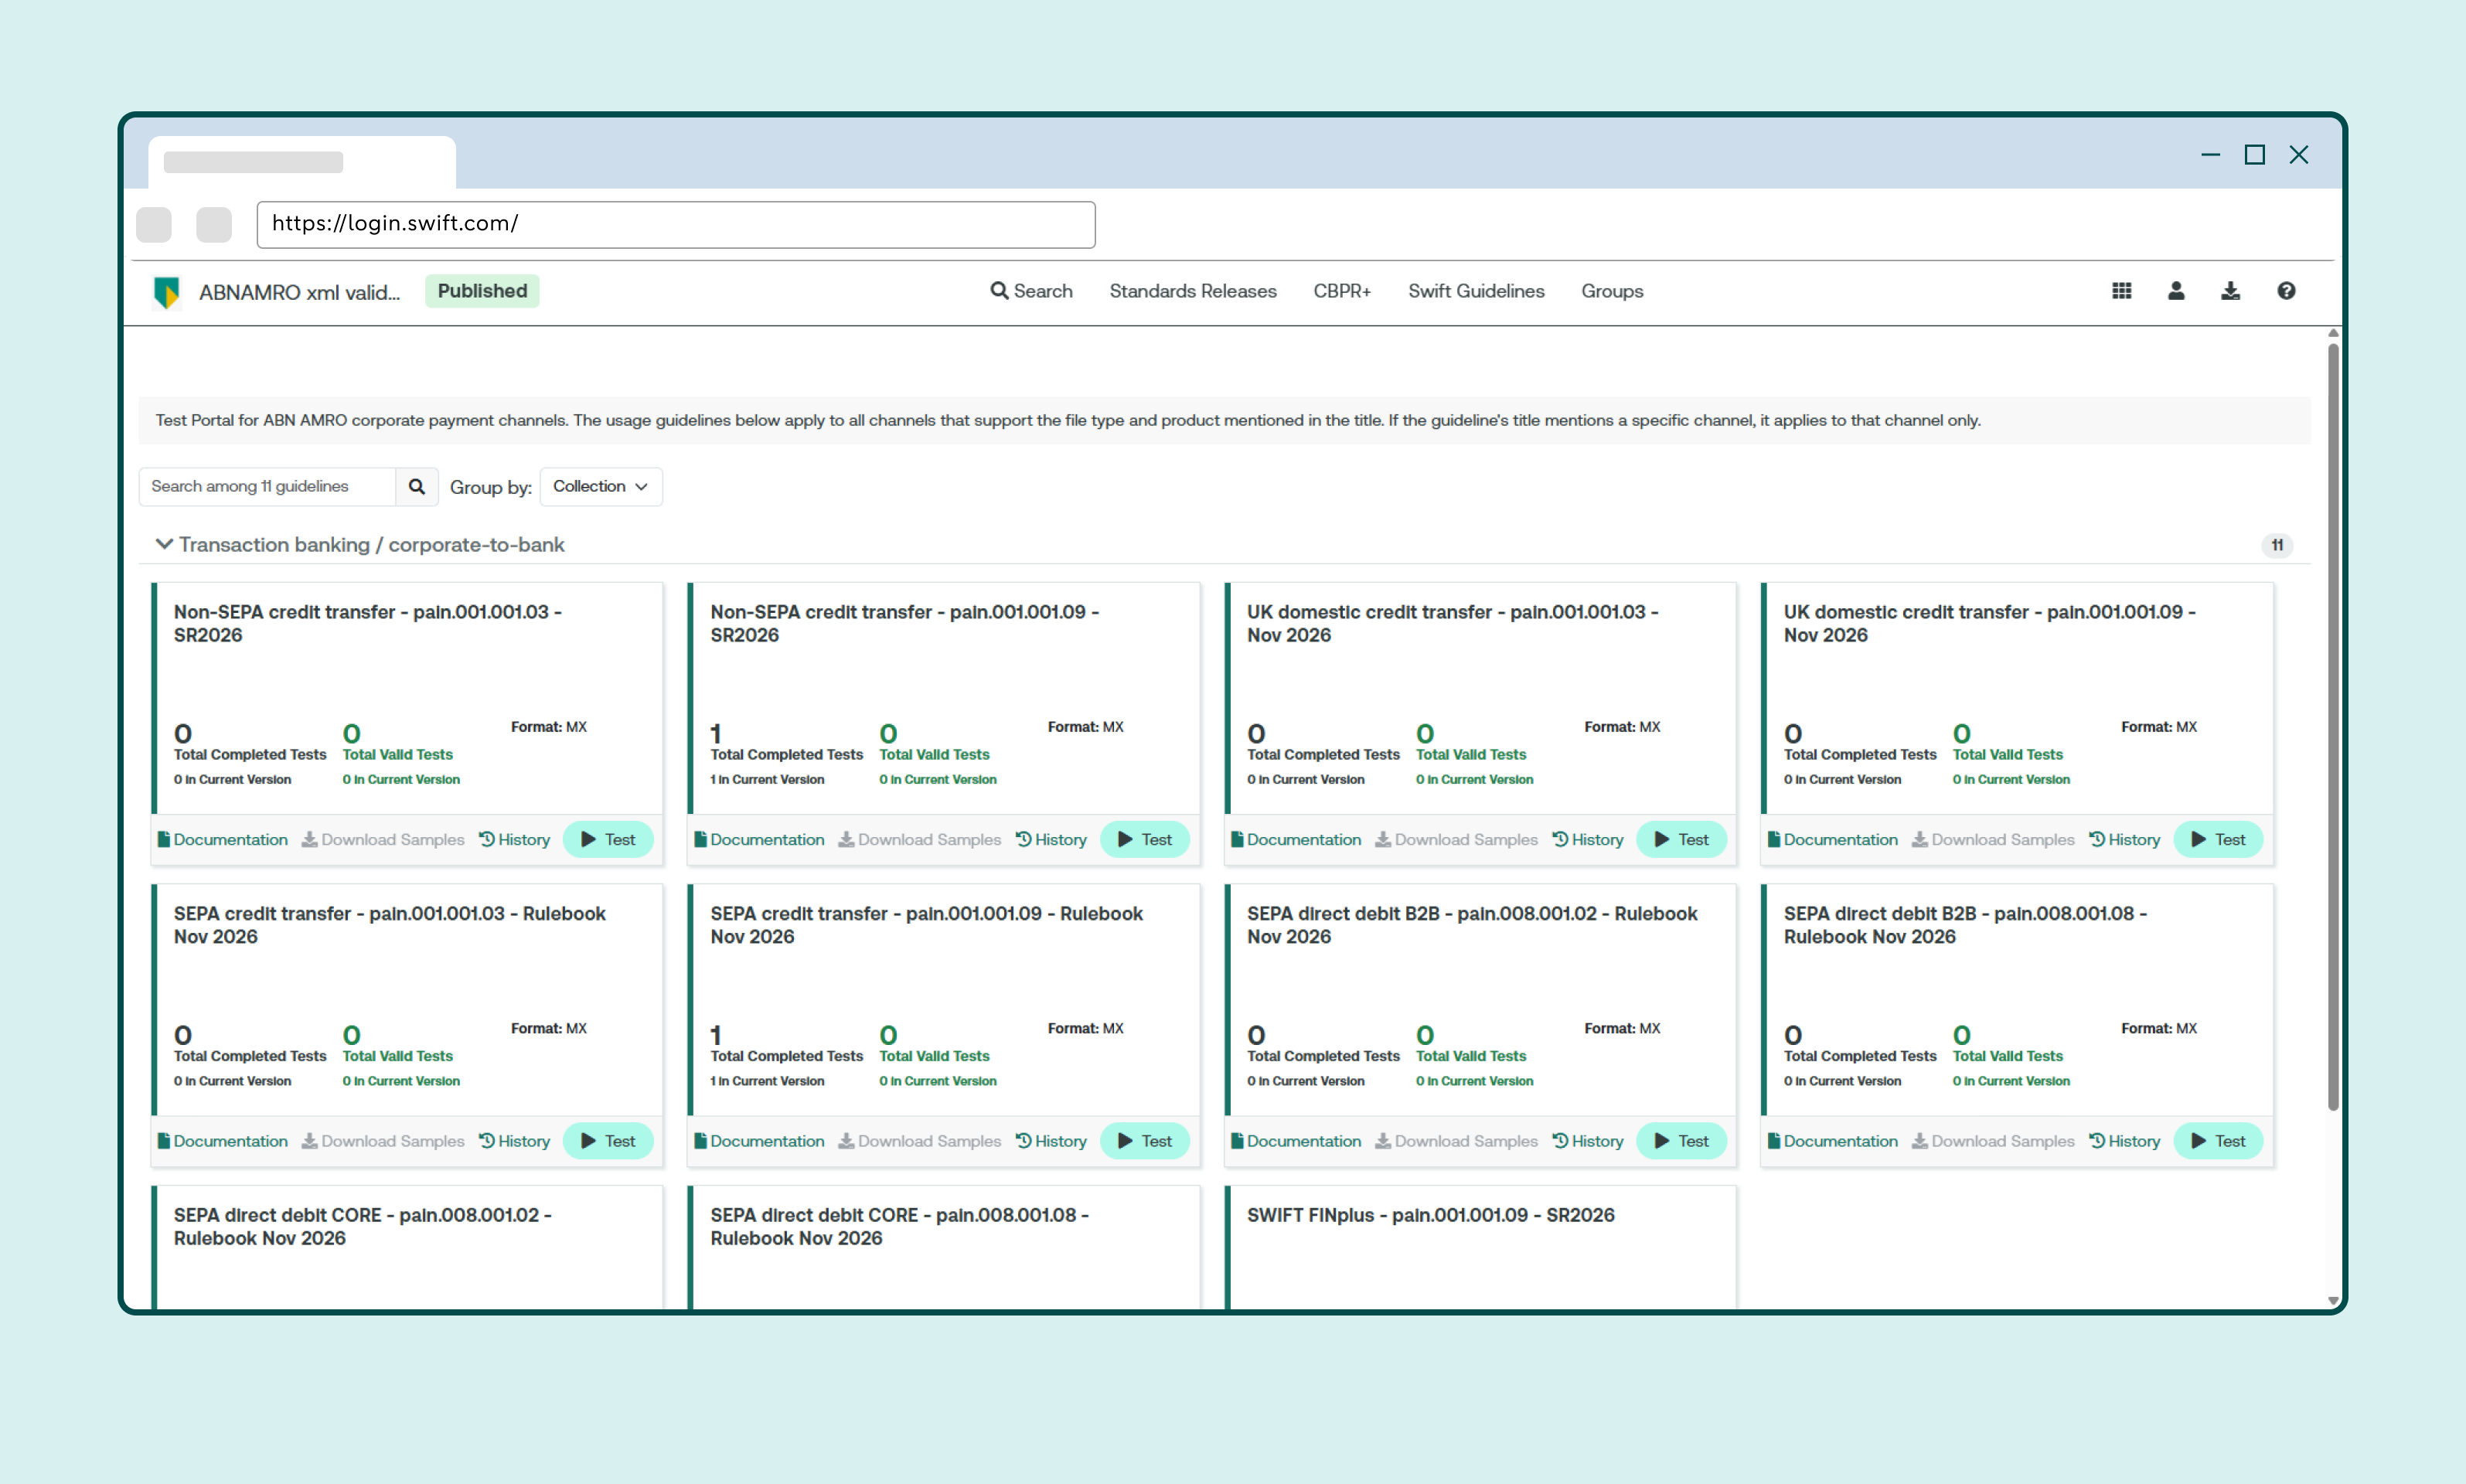Image resolution: width=2466 pixels, height=1484 pixels.
Task: Open Documentation for SEPA B2B pain.008.001.02
Action: tap(1296, 1141)
